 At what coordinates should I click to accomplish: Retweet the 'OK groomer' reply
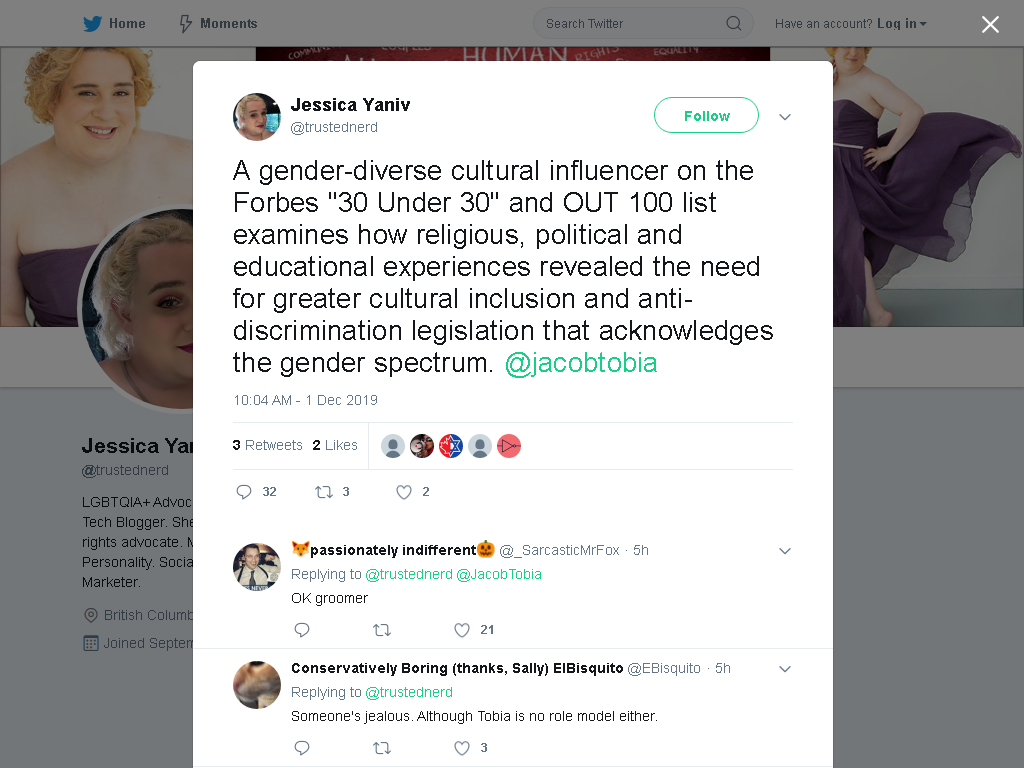382,630
